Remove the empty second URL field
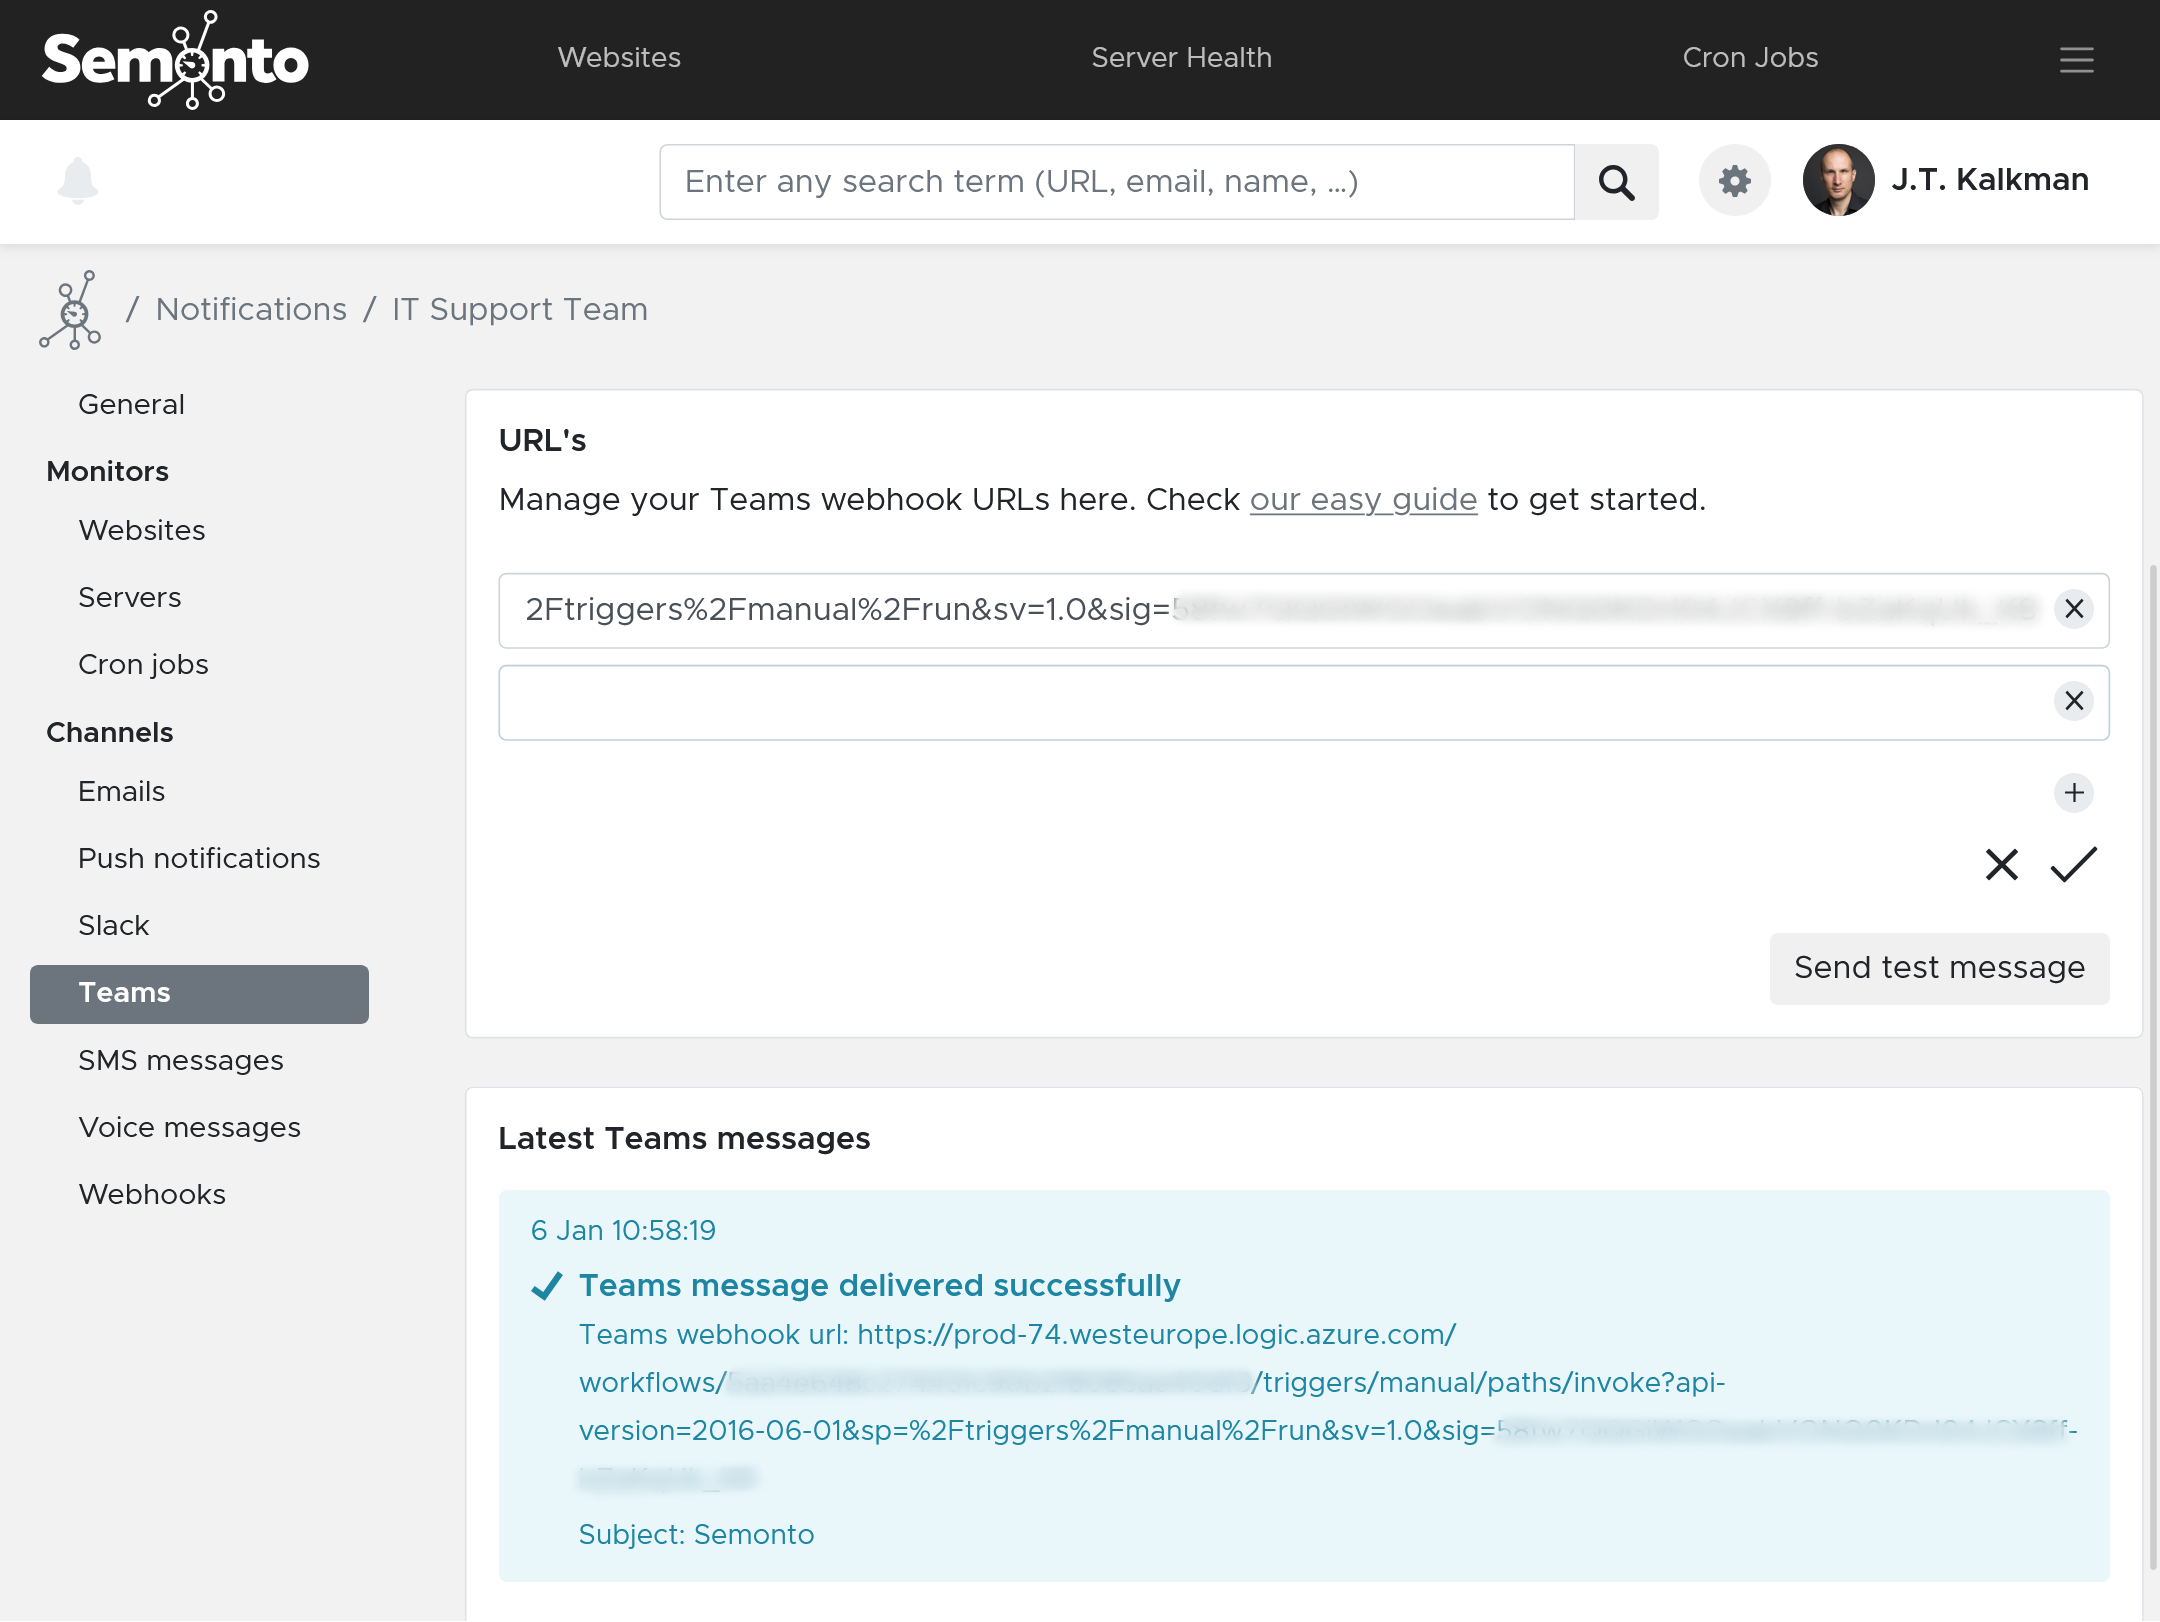Image resolution: width=2160 pixels, height=1622 pixels. tap(2074, 701)
